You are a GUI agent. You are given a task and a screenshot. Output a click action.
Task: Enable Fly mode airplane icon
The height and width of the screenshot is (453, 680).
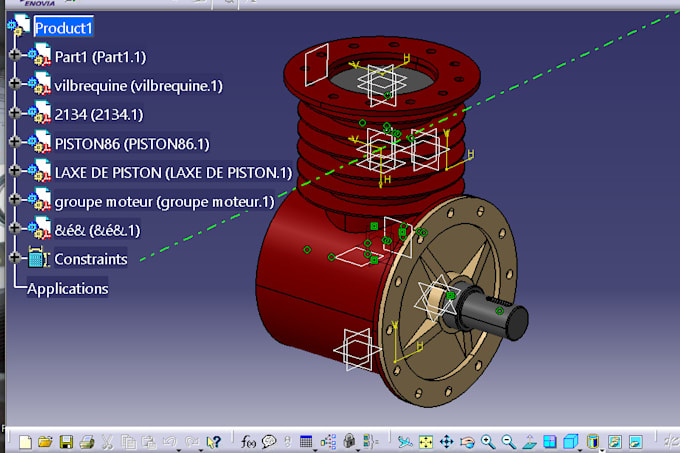[x=405, y=442]
